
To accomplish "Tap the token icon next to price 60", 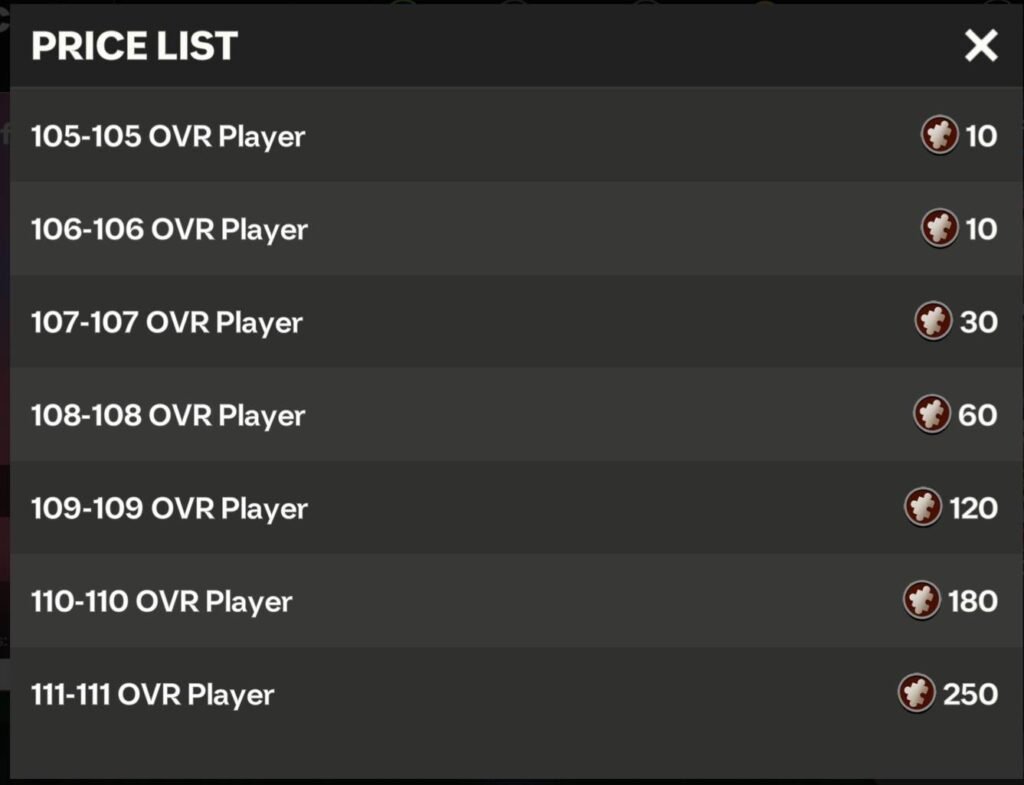I will coord(932,415).
